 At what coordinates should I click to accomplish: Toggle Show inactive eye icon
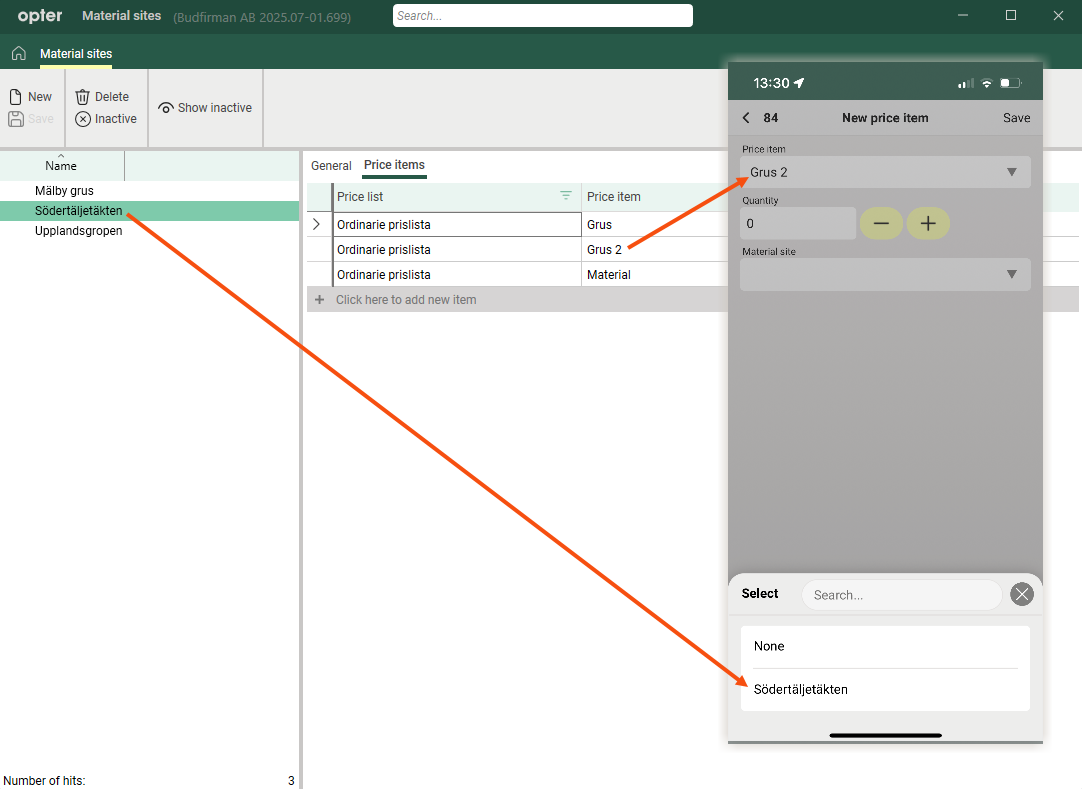click(x=166, y=108)
